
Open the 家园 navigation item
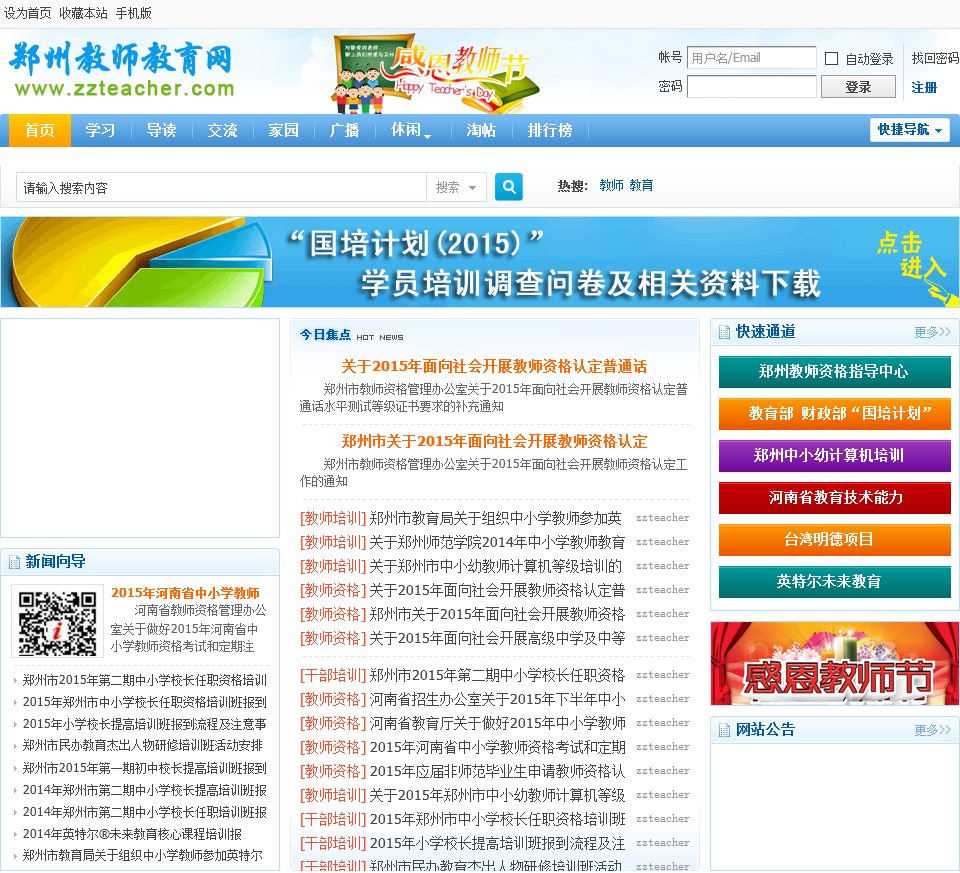(x=283, y=130)
